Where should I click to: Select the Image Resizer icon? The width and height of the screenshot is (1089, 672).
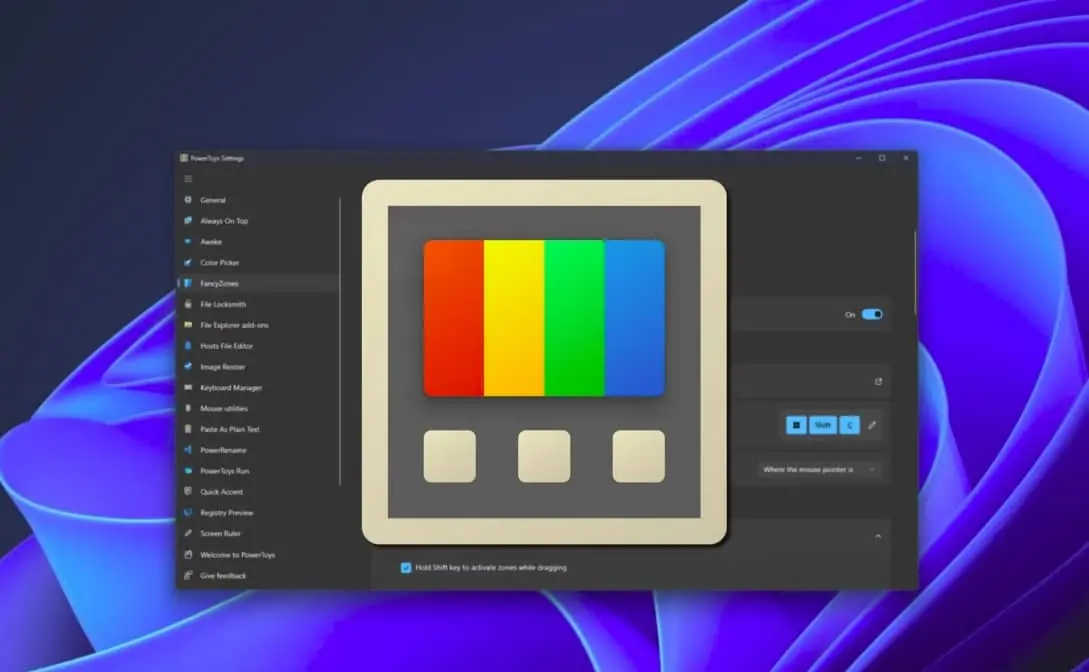pyautogui.click(x=188, y=367)
